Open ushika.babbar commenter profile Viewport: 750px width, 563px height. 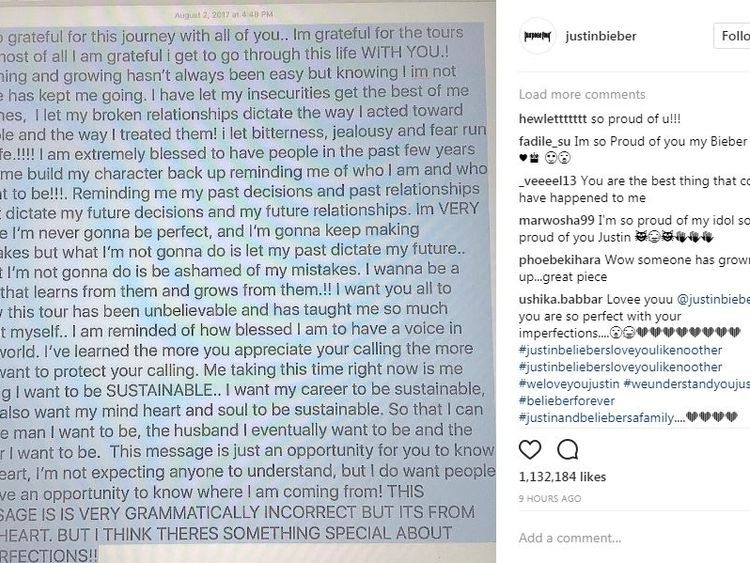click(561, 299)
